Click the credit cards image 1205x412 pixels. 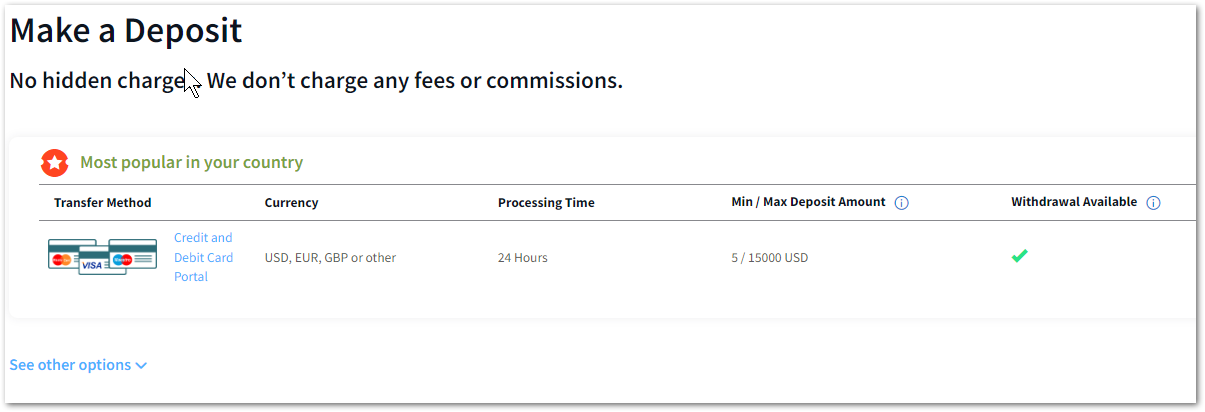click(x=103, y=257)
